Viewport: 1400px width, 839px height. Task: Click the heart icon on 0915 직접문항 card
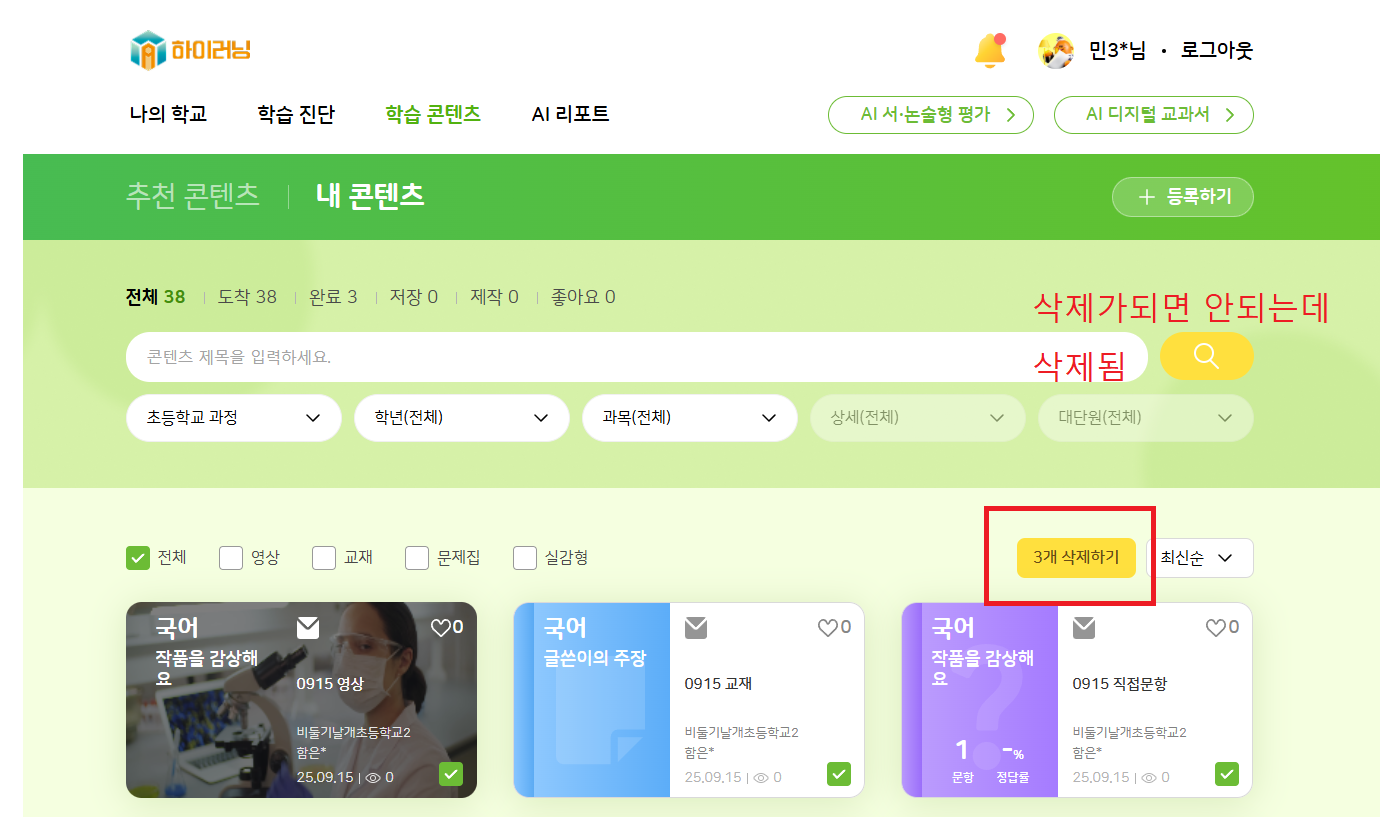pos(1215,627)
